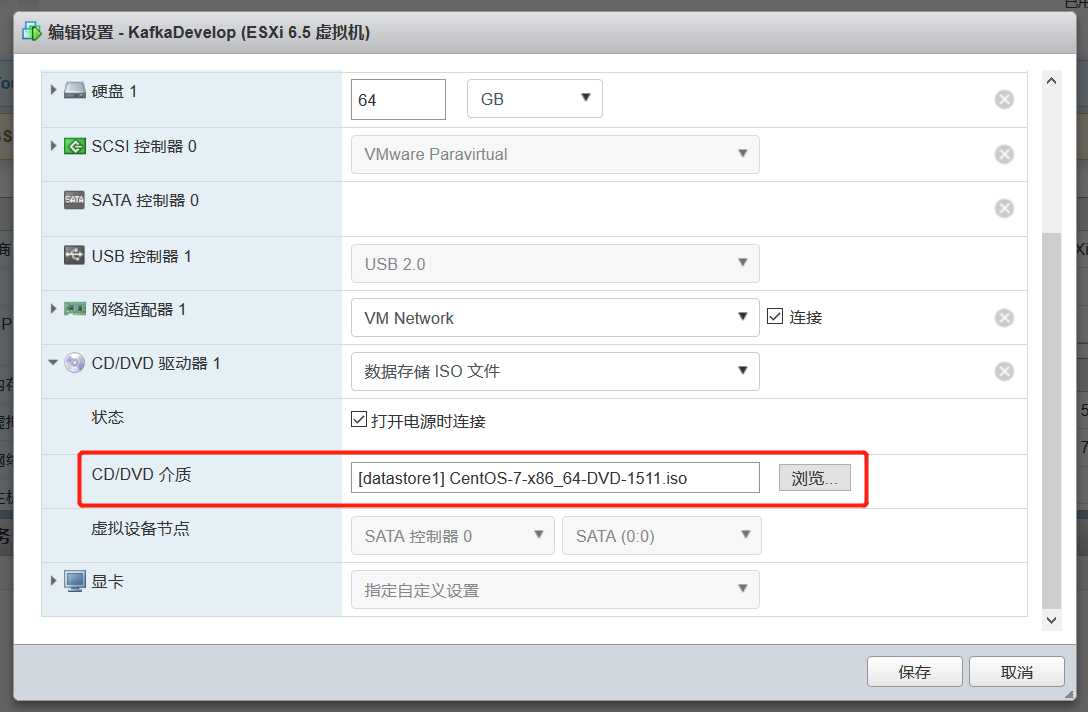Click the 浏览... browse button
Viewport: 1088px width, 712px height.
[815, 477]
